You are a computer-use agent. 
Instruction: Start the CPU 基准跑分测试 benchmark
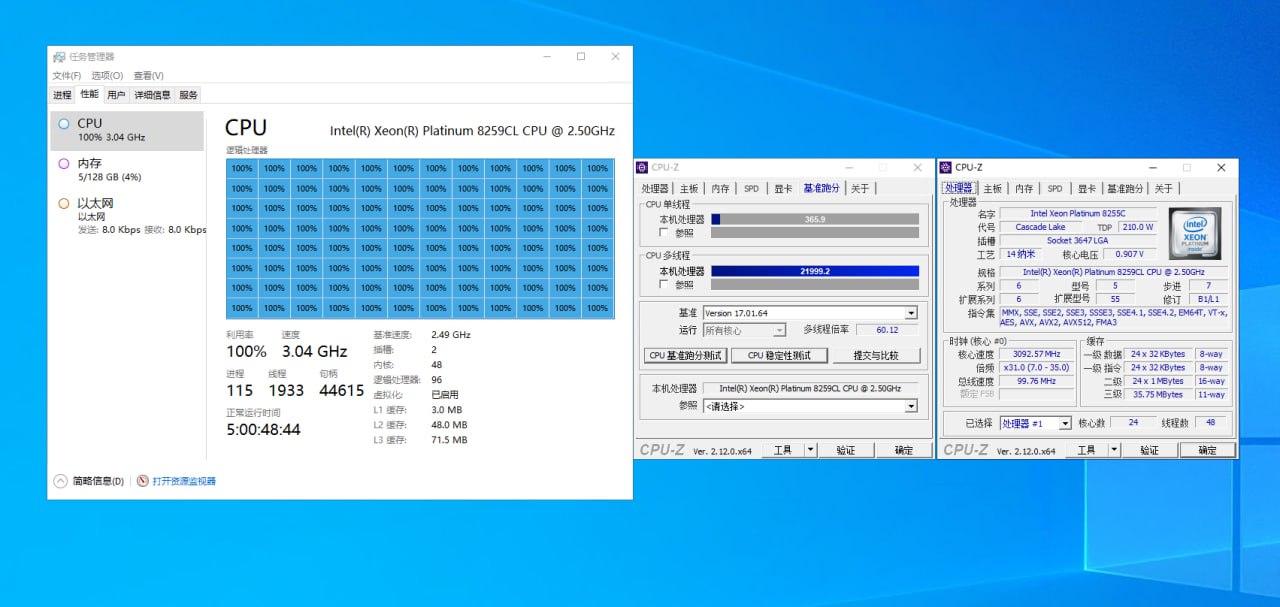pyautogui.click(x=686, y=355)
